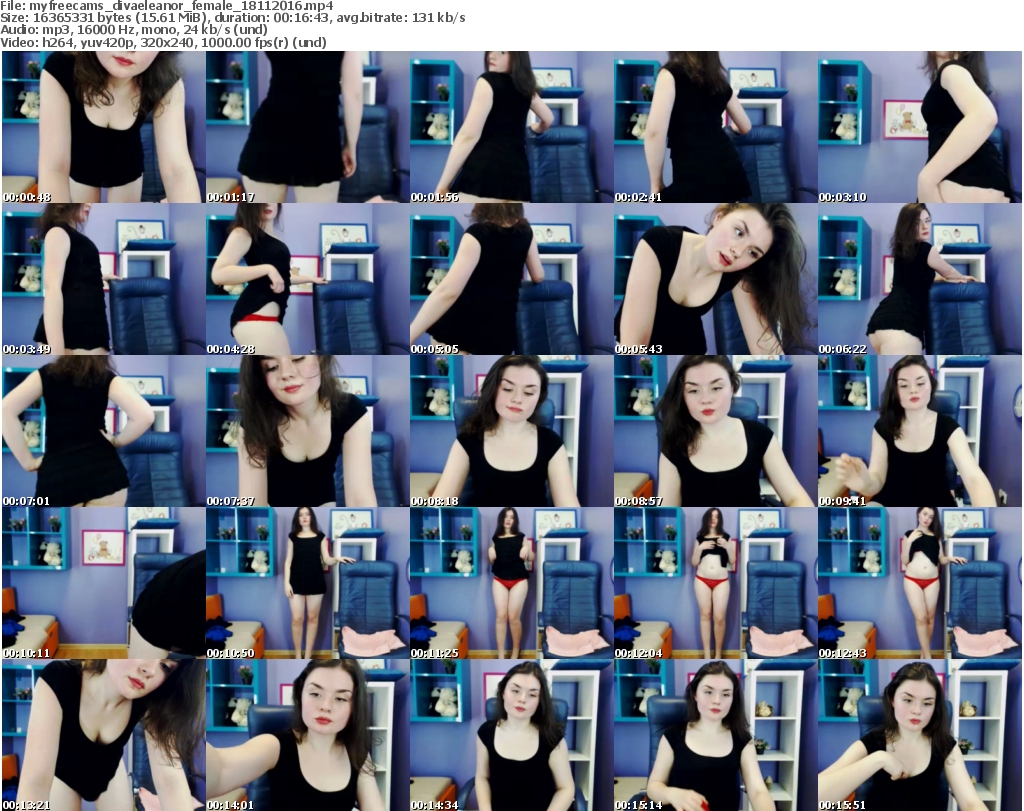The image size is (1024, 811).
Task: Select the thumbnail stamped 00:07:01
Action: coord(104,431)
